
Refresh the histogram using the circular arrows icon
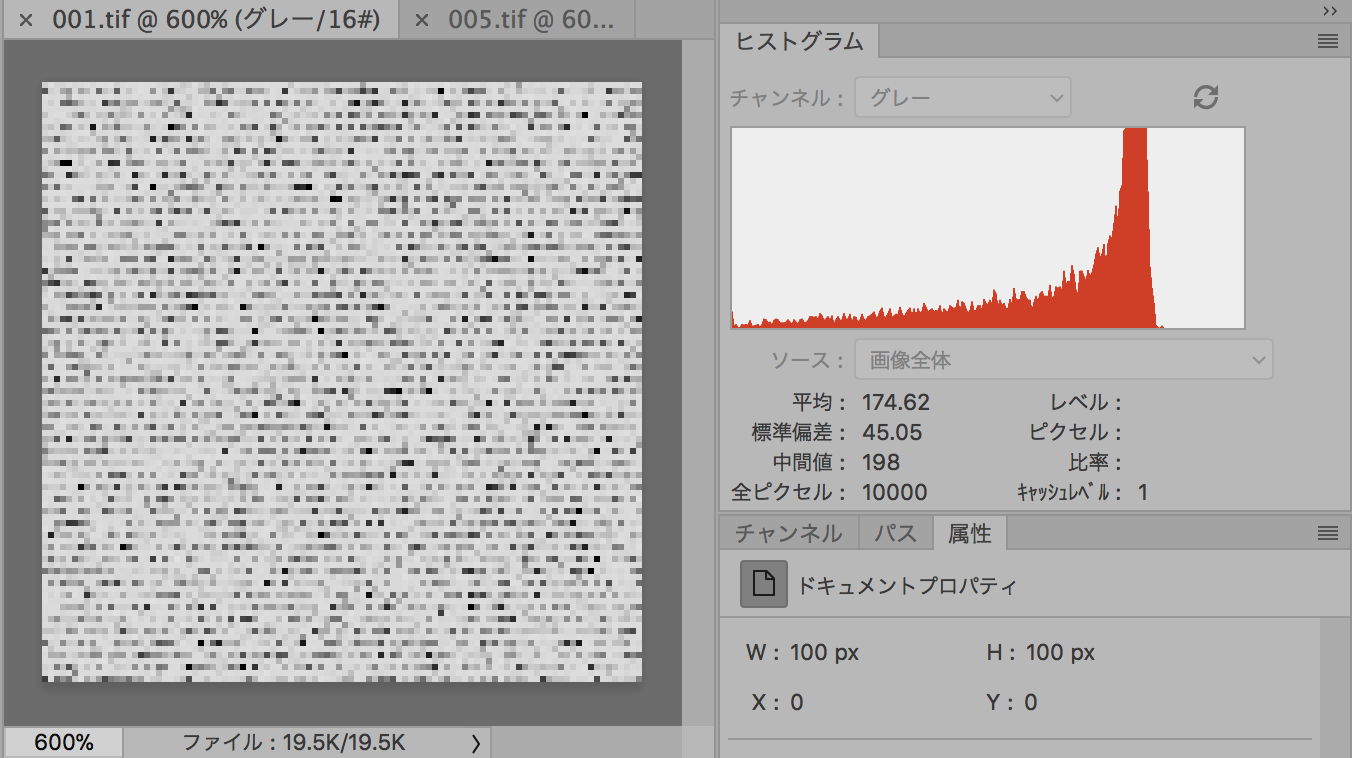[x=1206, y=97]
